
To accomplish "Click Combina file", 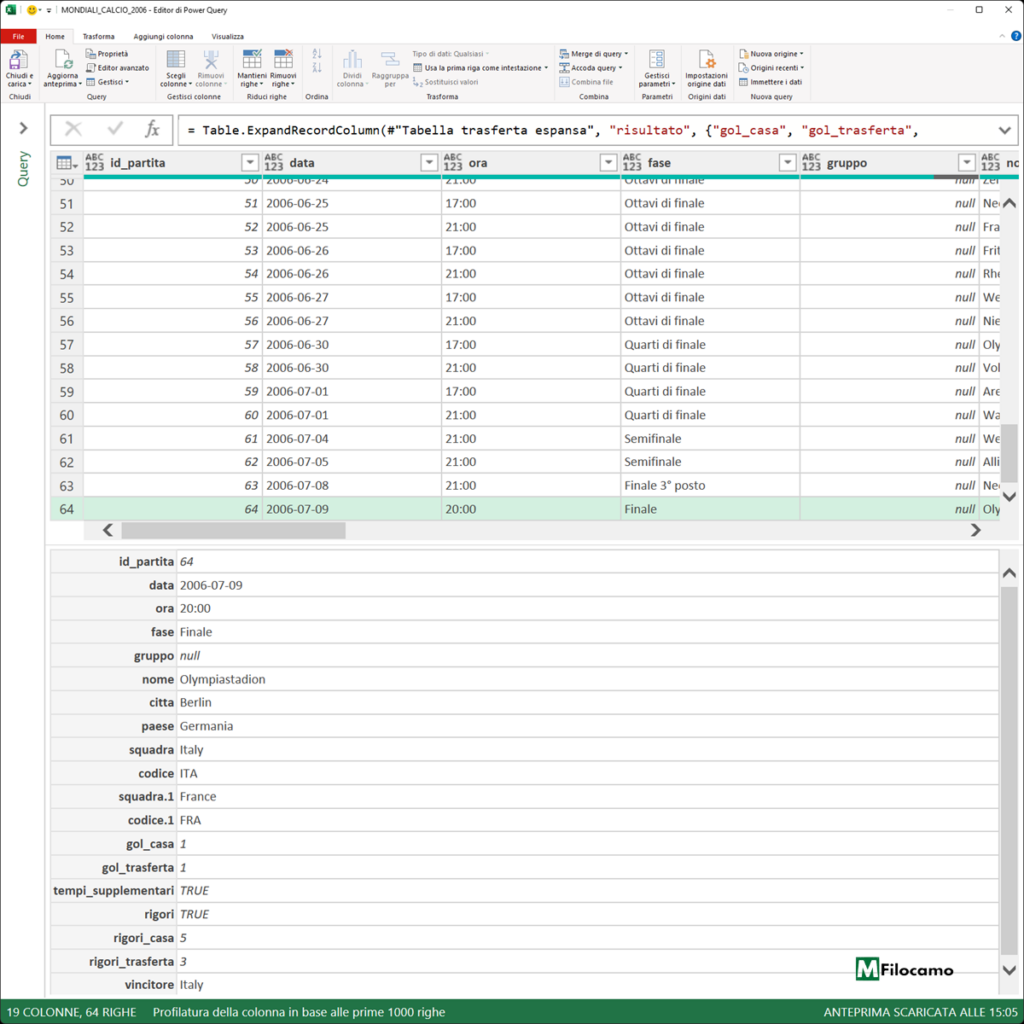I will tap(586, 82).
